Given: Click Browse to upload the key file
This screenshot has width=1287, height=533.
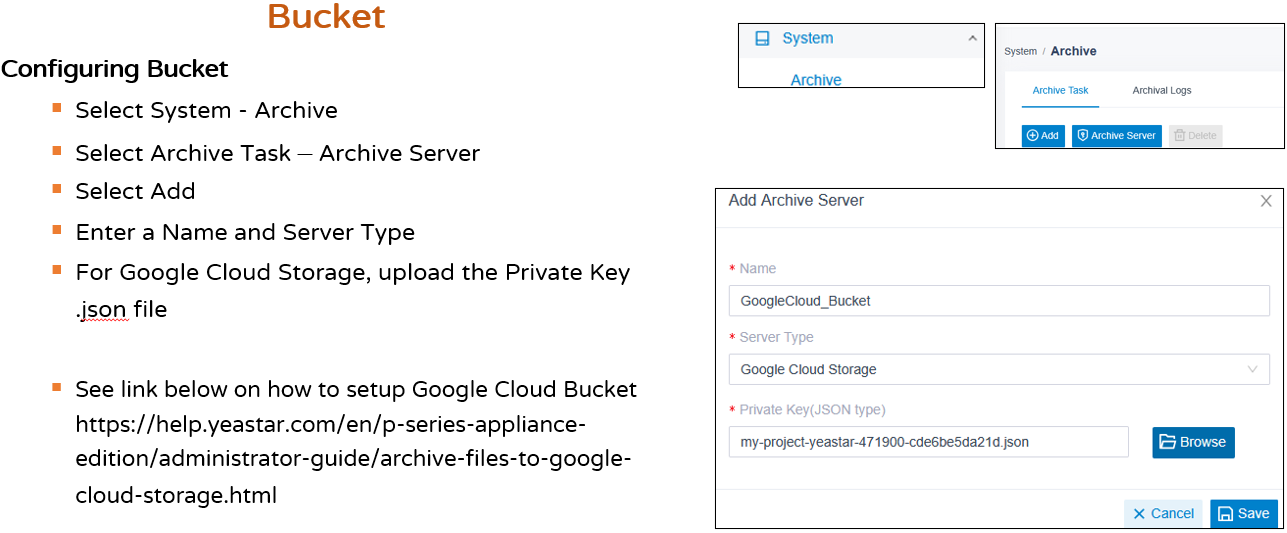Looking at the screenshot, I should click(x=1193, y=442).
